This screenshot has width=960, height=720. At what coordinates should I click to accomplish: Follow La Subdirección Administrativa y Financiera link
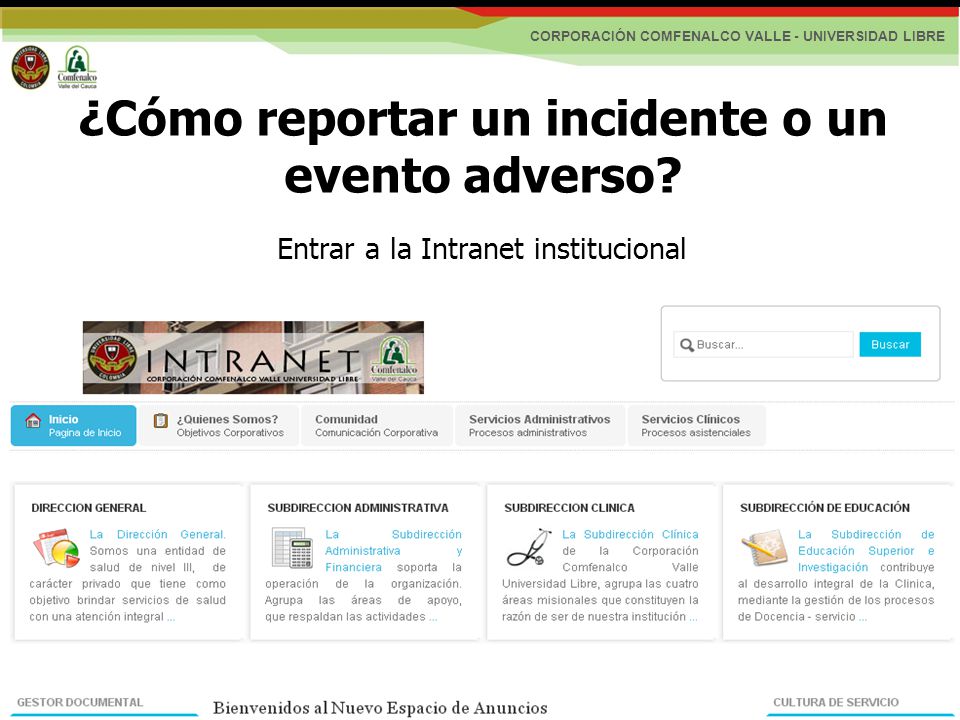coord(394,551)
